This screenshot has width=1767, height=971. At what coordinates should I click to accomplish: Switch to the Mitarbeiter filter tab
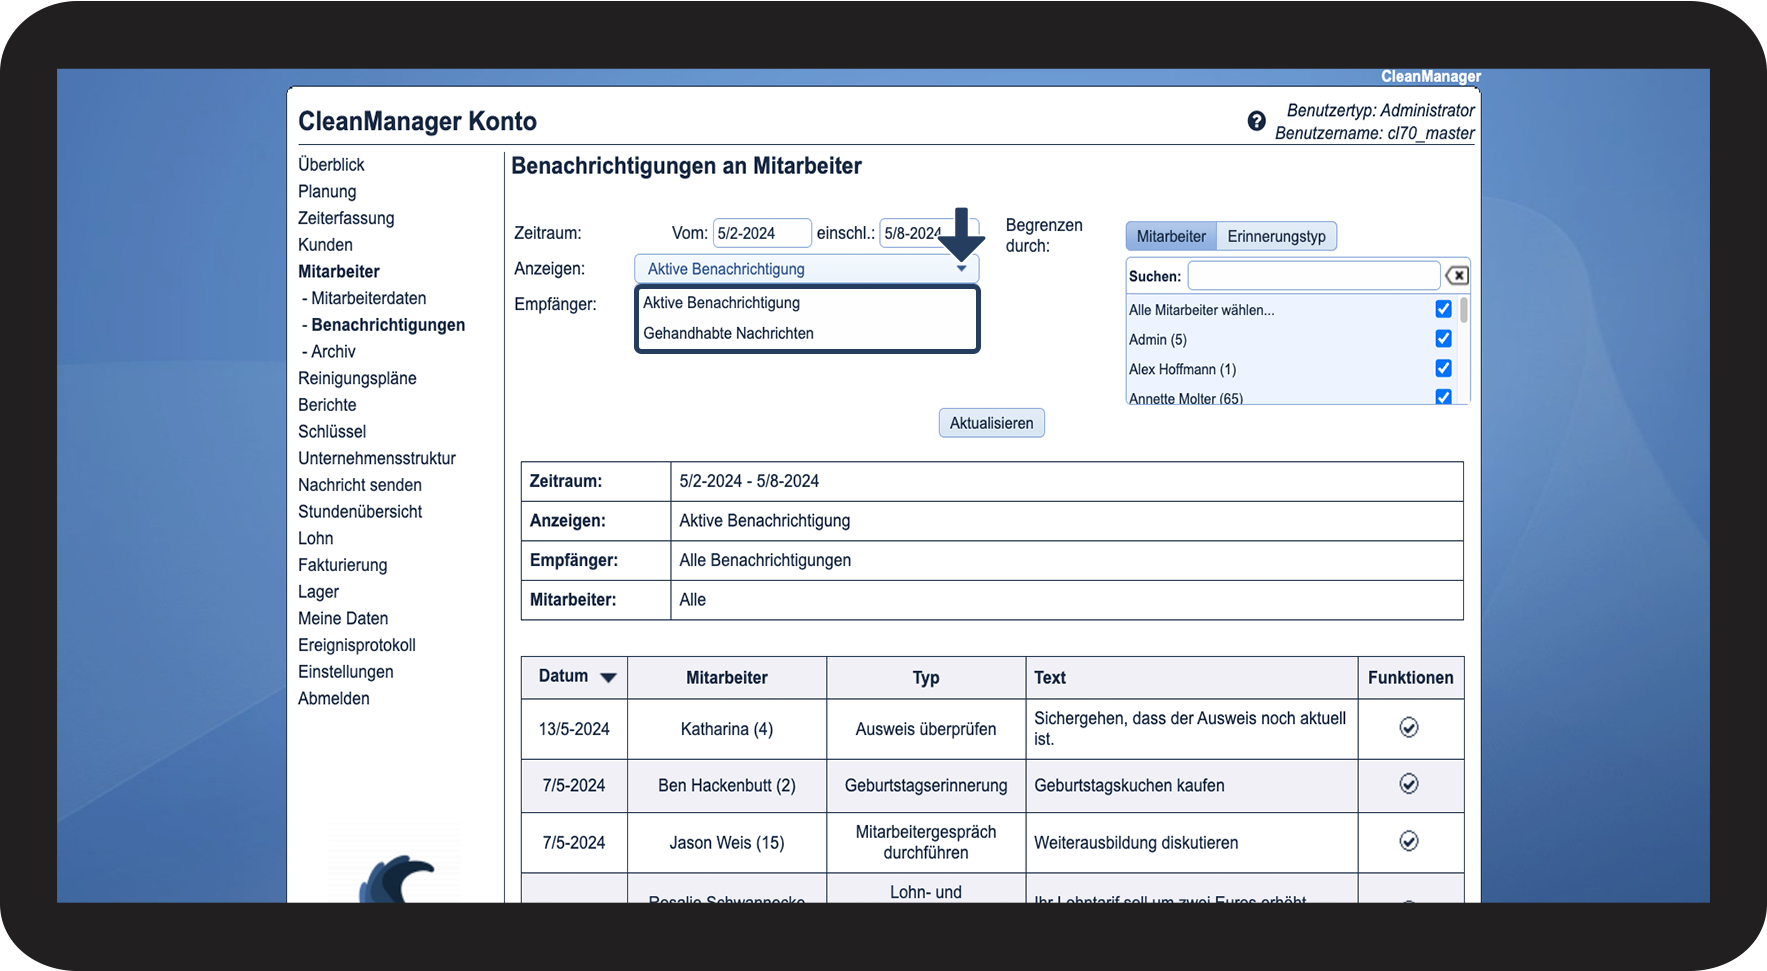pos(1171,236)
